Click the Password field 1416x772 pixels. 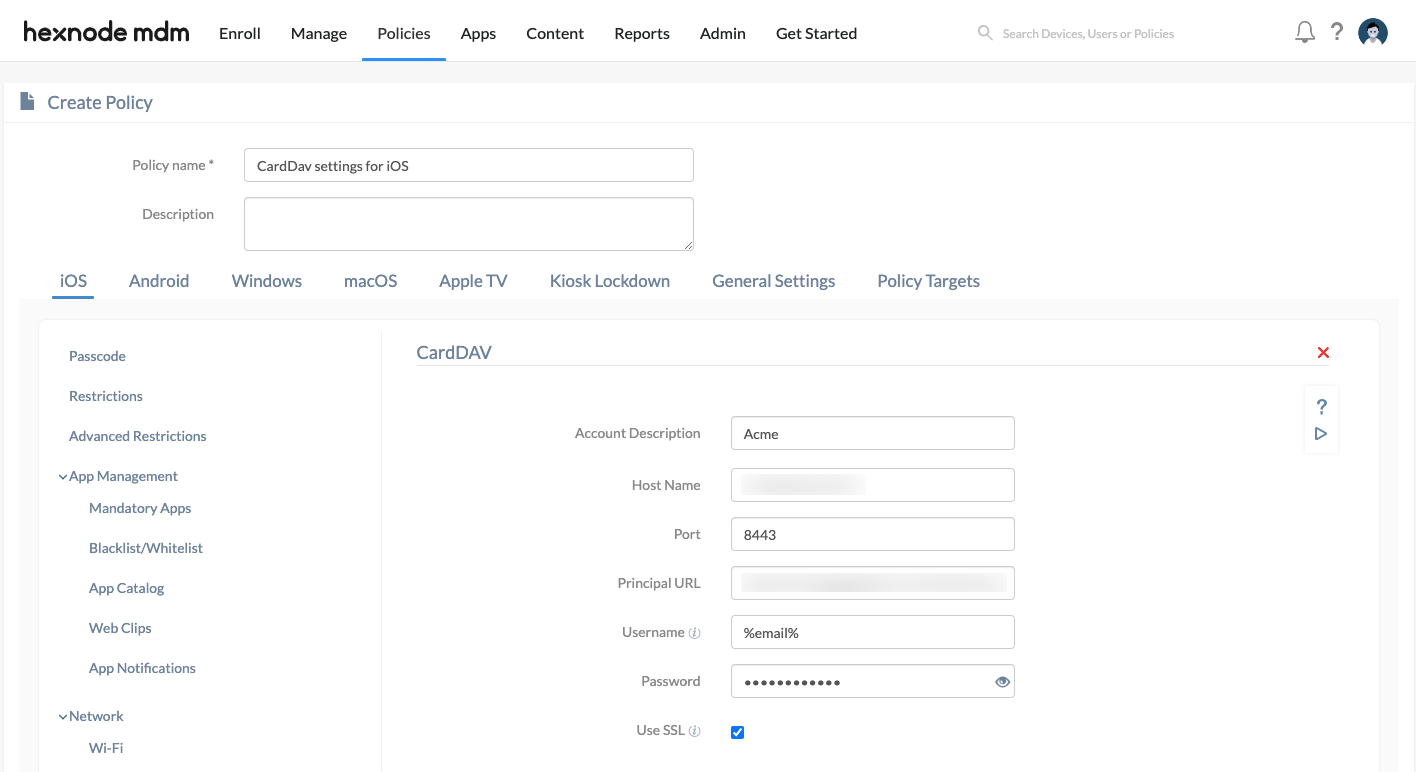pyautogui.click(x=873, y=681)
